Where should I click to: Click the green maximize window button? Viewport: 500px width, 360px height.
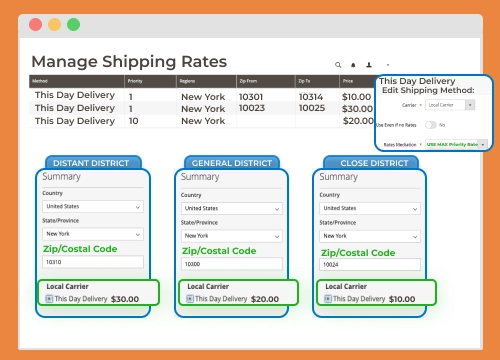(73, 25)
